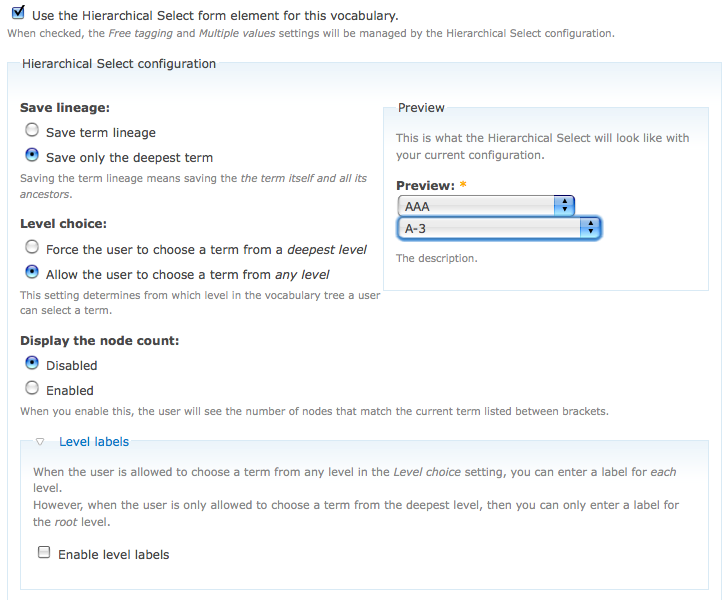Image resolution: width=728 pixels, height=600 pixels.
Task: Click the Display the node count heading
Action: point(99,341)
